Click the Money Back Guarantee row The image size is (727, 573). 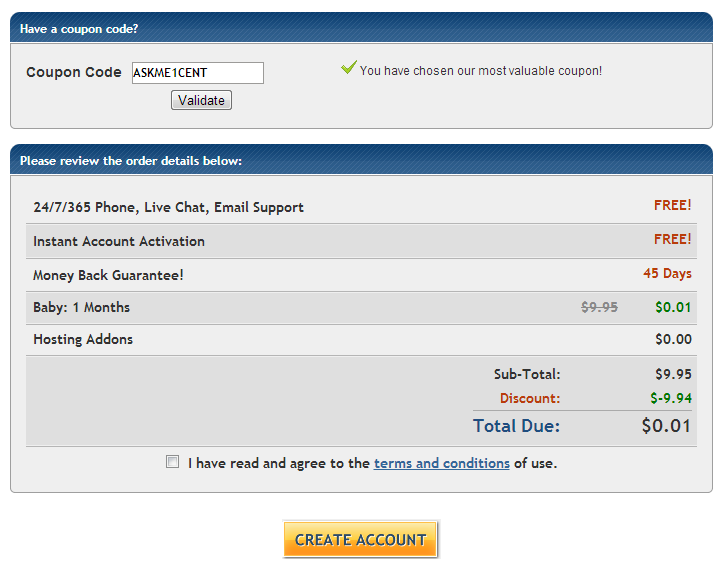tap(108, 275)
